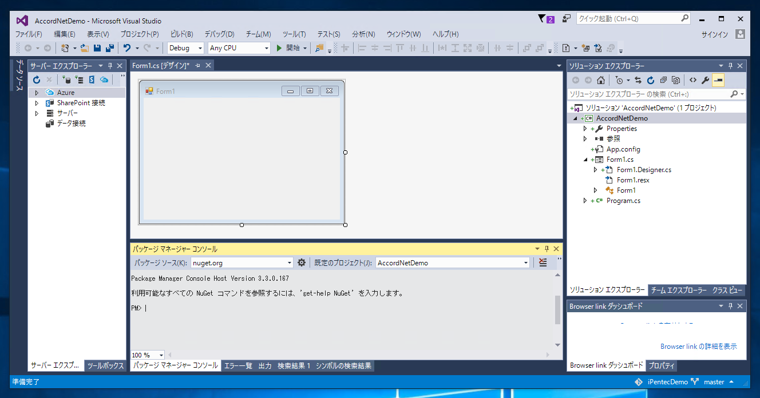Click the View Code icon in Solution Explorer
Screen dimensions: 760x398
tap(693, 80)
